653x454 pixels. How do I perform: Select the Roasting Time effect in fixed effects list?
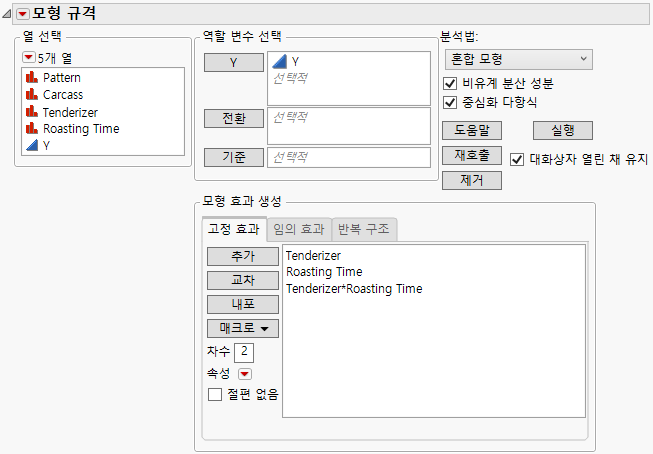tap(324, 272)
